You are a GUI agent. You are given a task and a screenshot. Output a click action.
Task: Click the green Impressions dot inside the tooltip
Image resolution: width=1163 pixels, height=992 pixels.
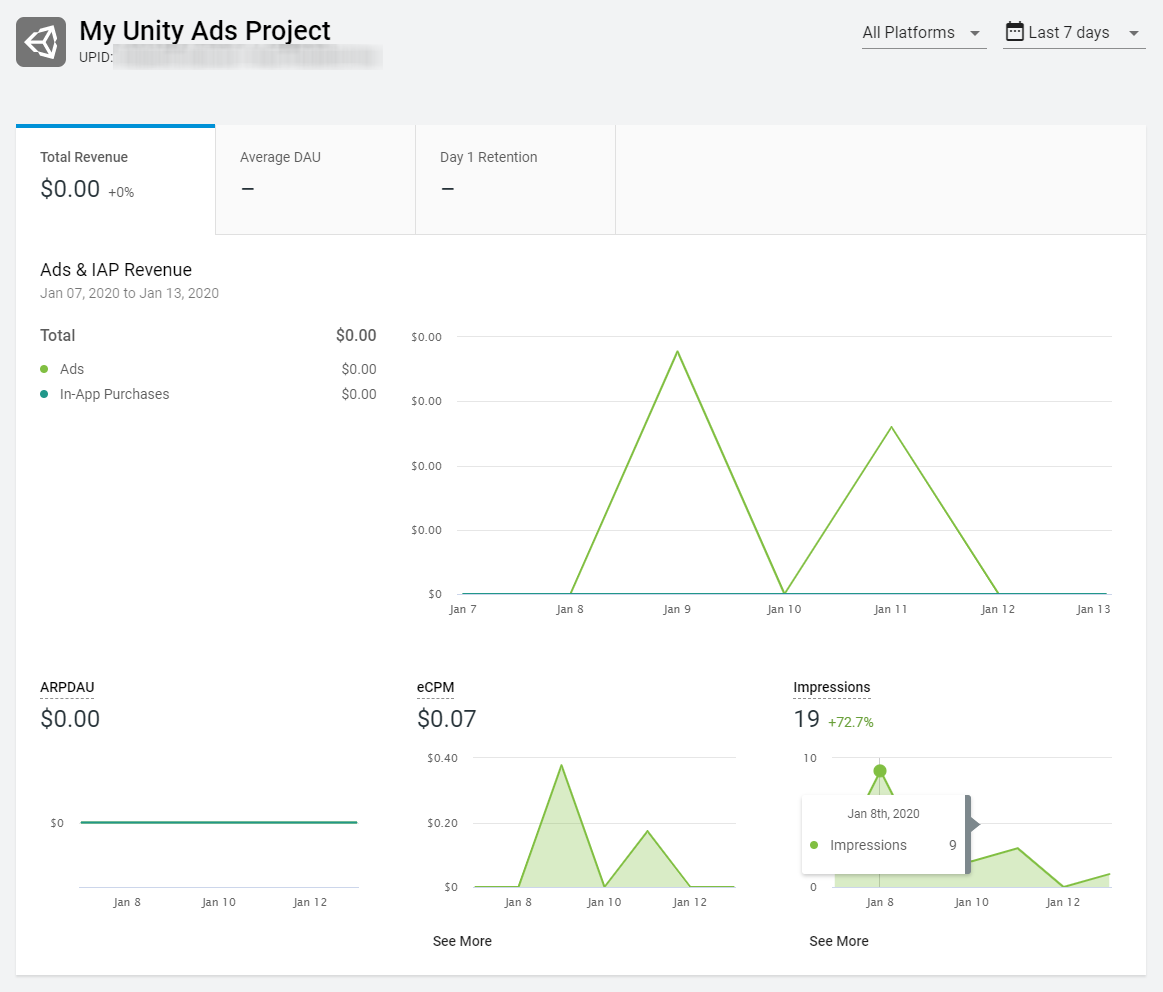click(815, 845)
